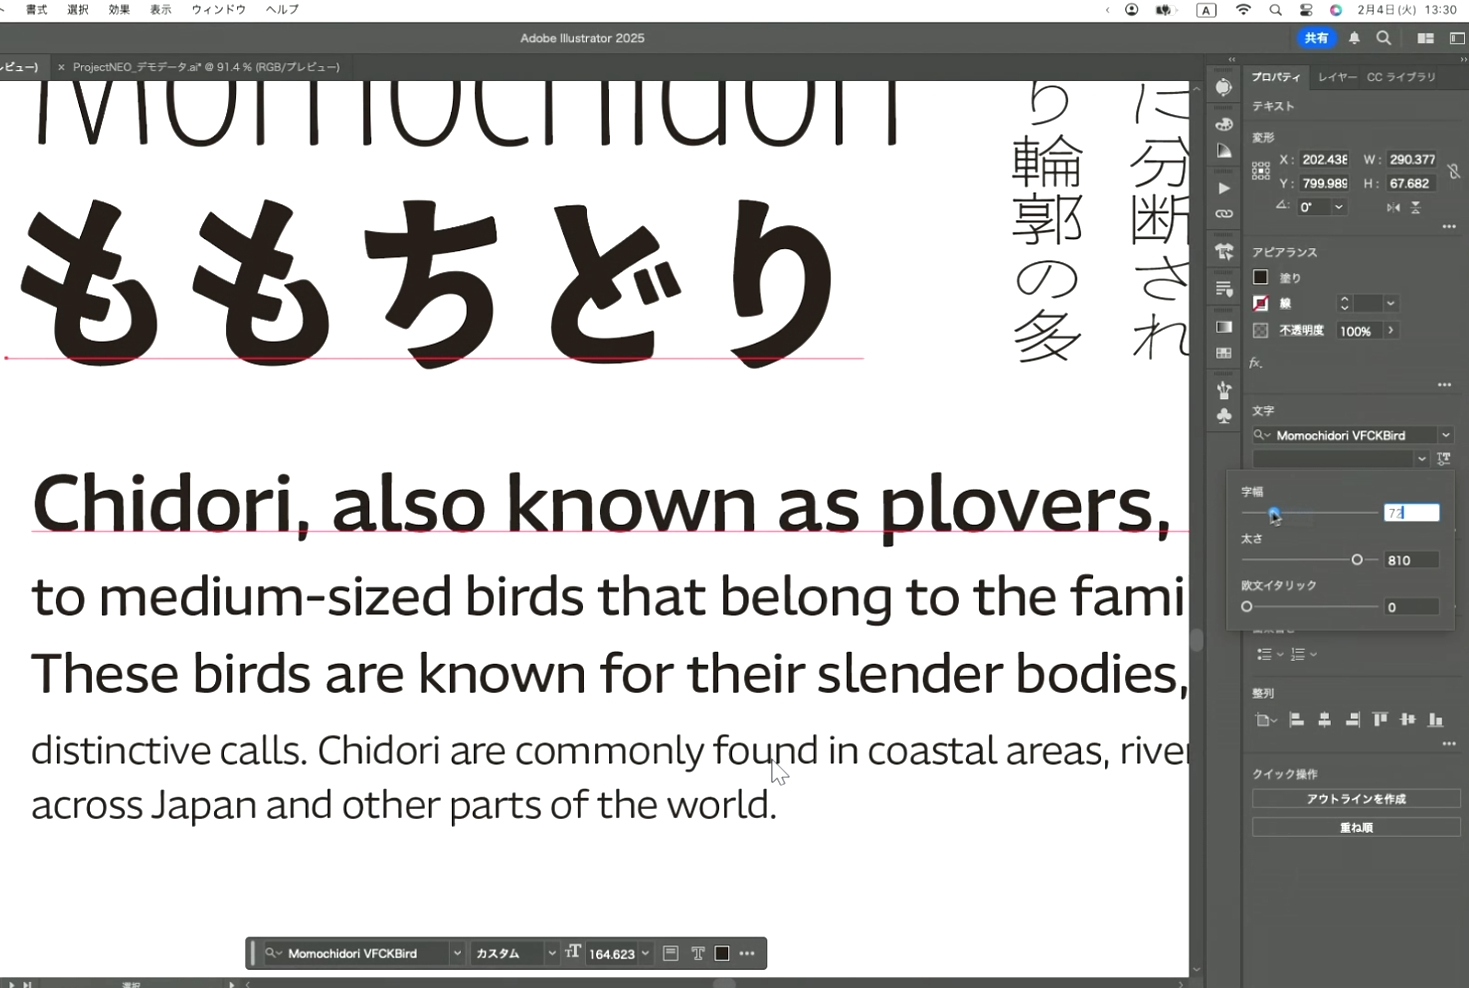The height and width of the screenshot is (988, 1469).
Task: Click the 重ね順 button
Action: 1356,827
